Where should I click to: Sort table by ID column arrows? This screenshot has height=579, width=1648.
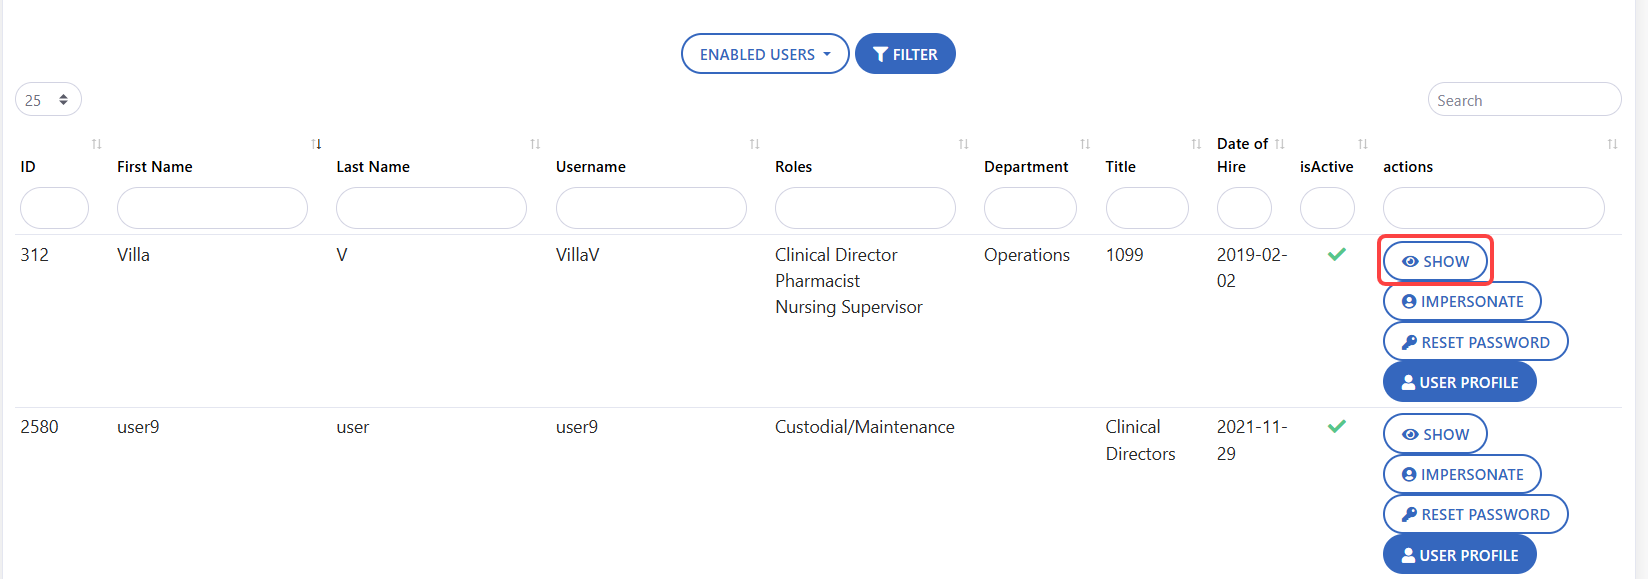pos(96,144)
